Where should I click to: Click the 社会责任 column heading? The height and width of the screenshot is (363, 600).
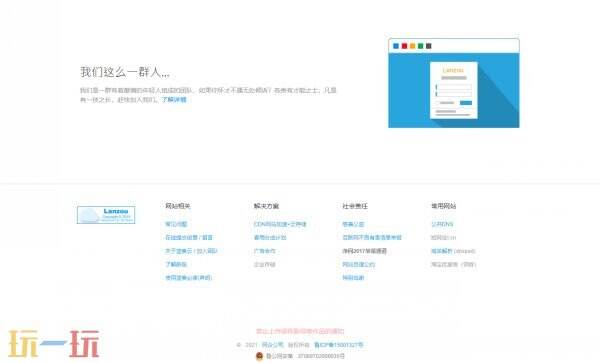click(355, 206)
